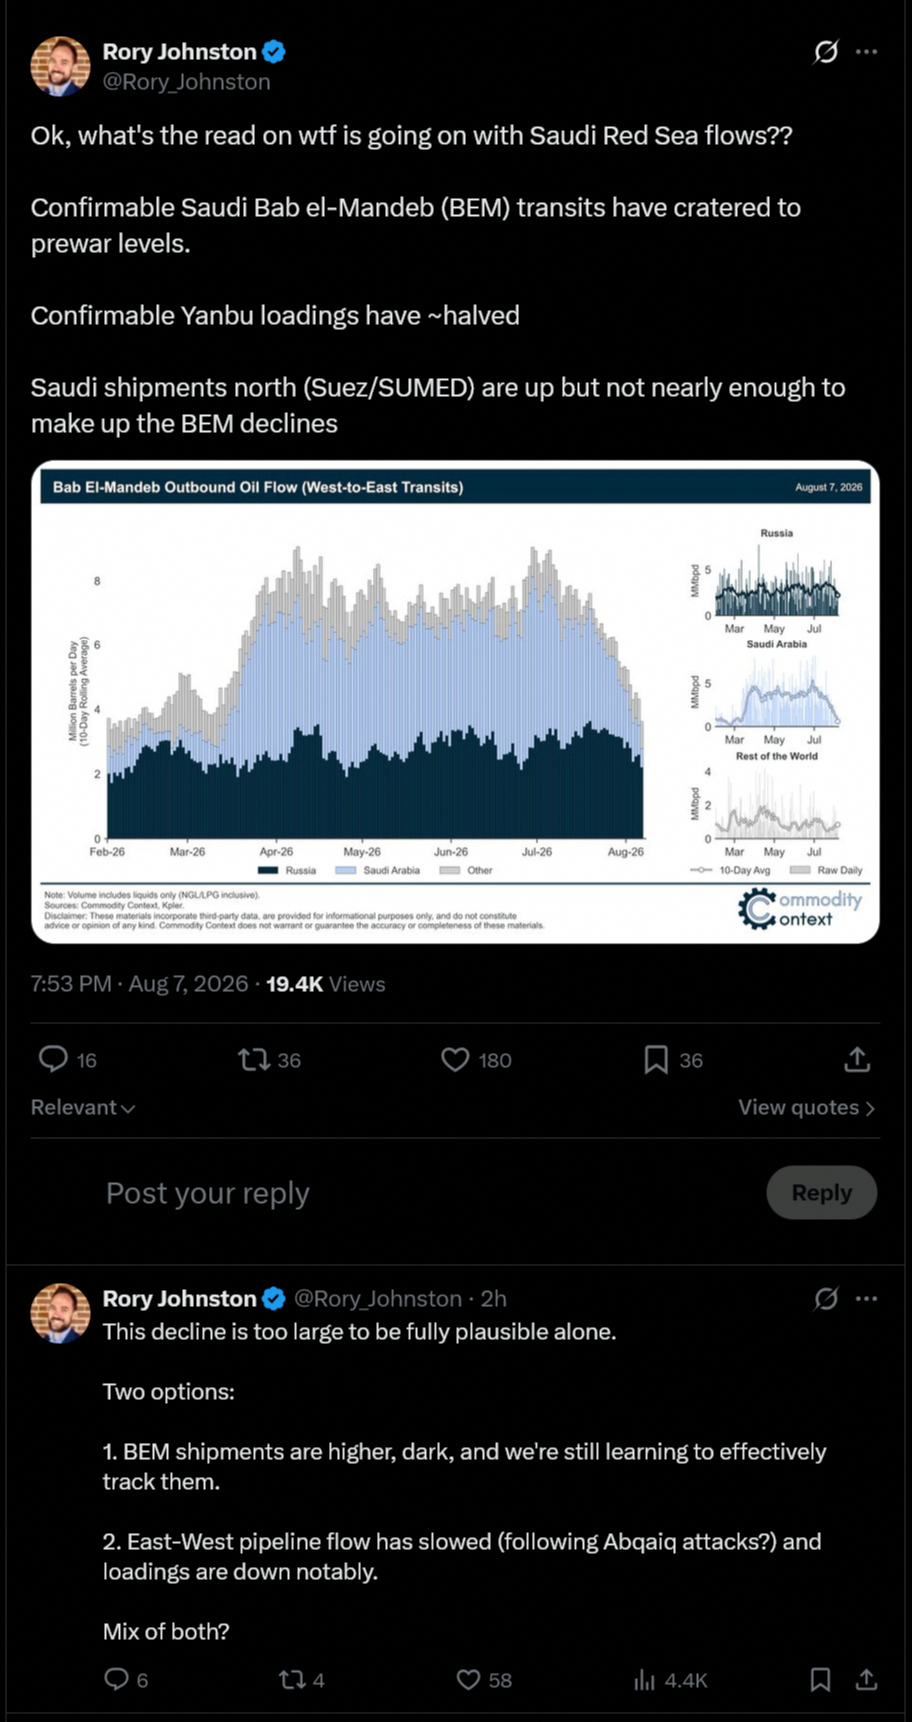Repost the reply showing 4 reposts
912x1722 pixels.
point(291,1680)
